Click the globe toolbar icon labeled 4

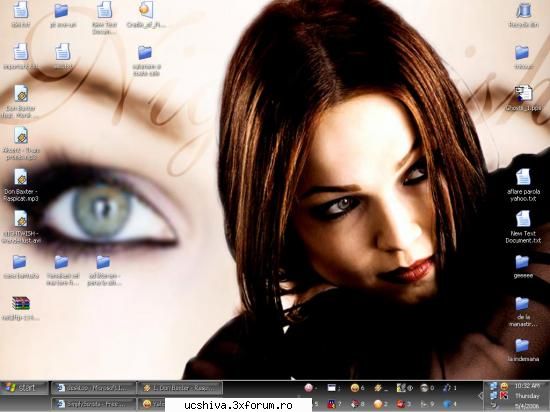click(x=447, y=405)
